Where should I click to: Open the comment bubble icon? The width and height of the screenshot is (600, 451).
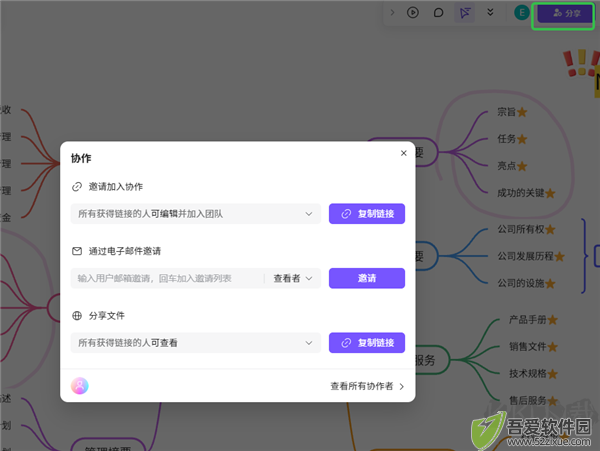coord(439,13)
